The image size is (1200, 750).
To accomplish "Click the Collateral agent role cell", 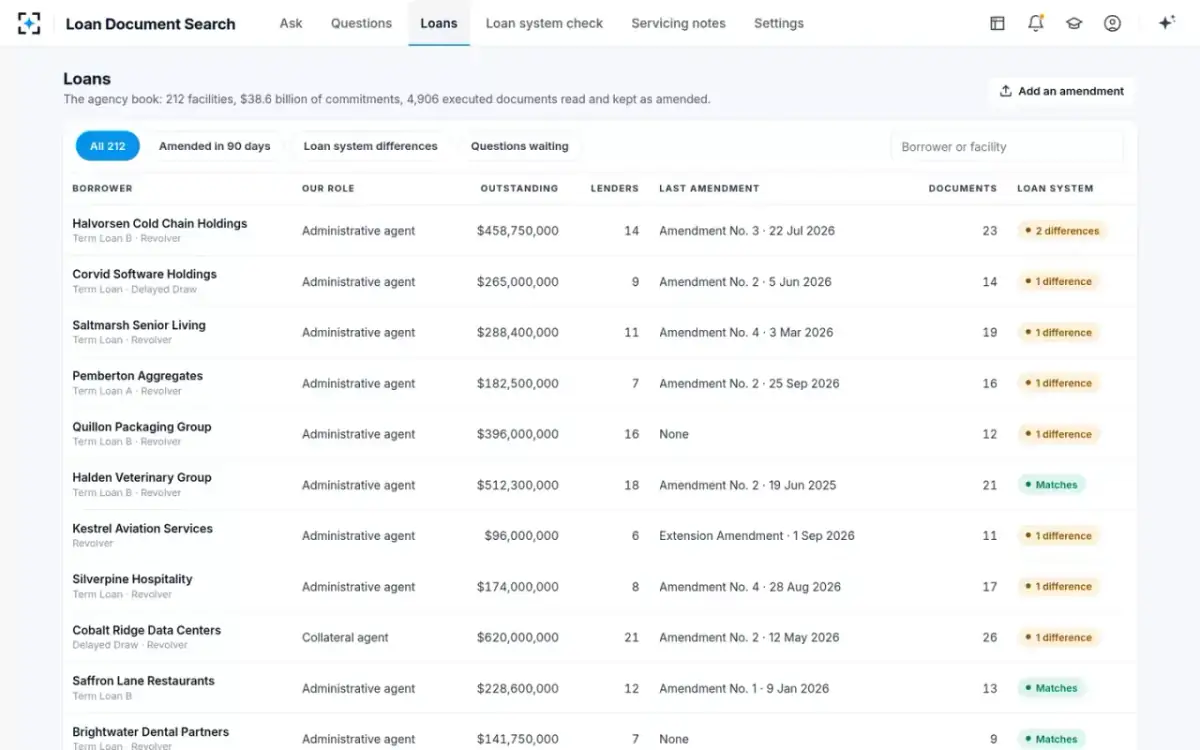I will (345, 638).
